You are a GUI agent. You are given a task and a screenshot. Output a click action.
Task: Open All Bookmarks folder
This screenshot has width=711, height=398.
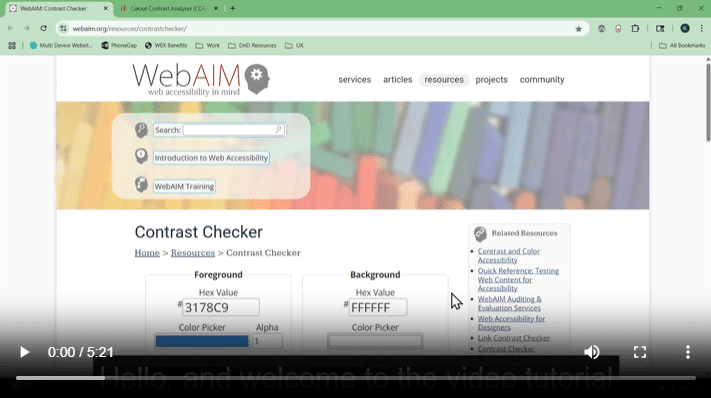pyautogui.click(x=682, y=45)
